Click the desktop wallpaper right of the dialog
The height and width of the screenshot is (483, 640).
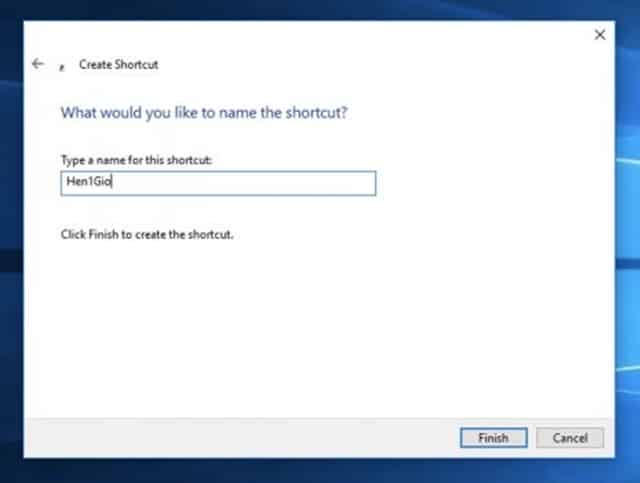click(x=628, y=300)
